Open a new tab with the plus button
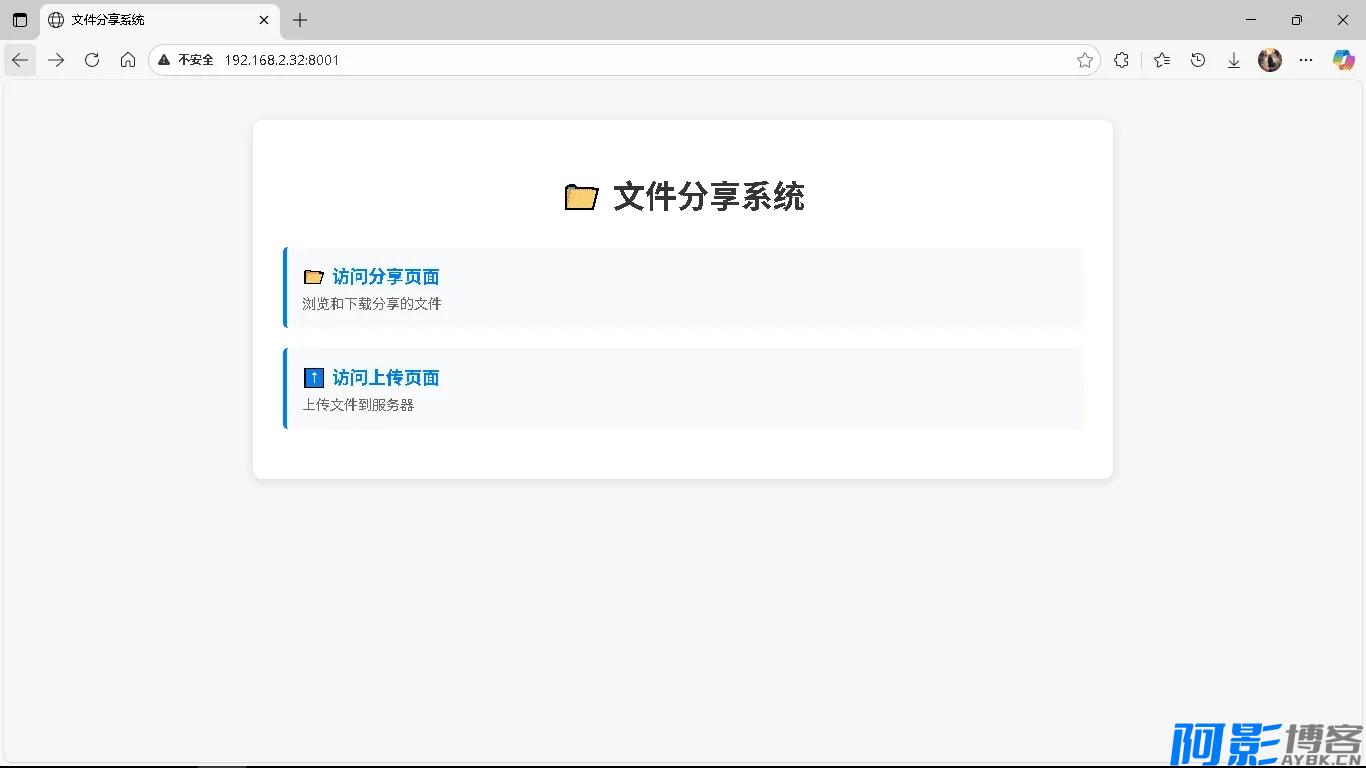The width and height of the screenshot is (1366, 768). click(x=298, y=20)
